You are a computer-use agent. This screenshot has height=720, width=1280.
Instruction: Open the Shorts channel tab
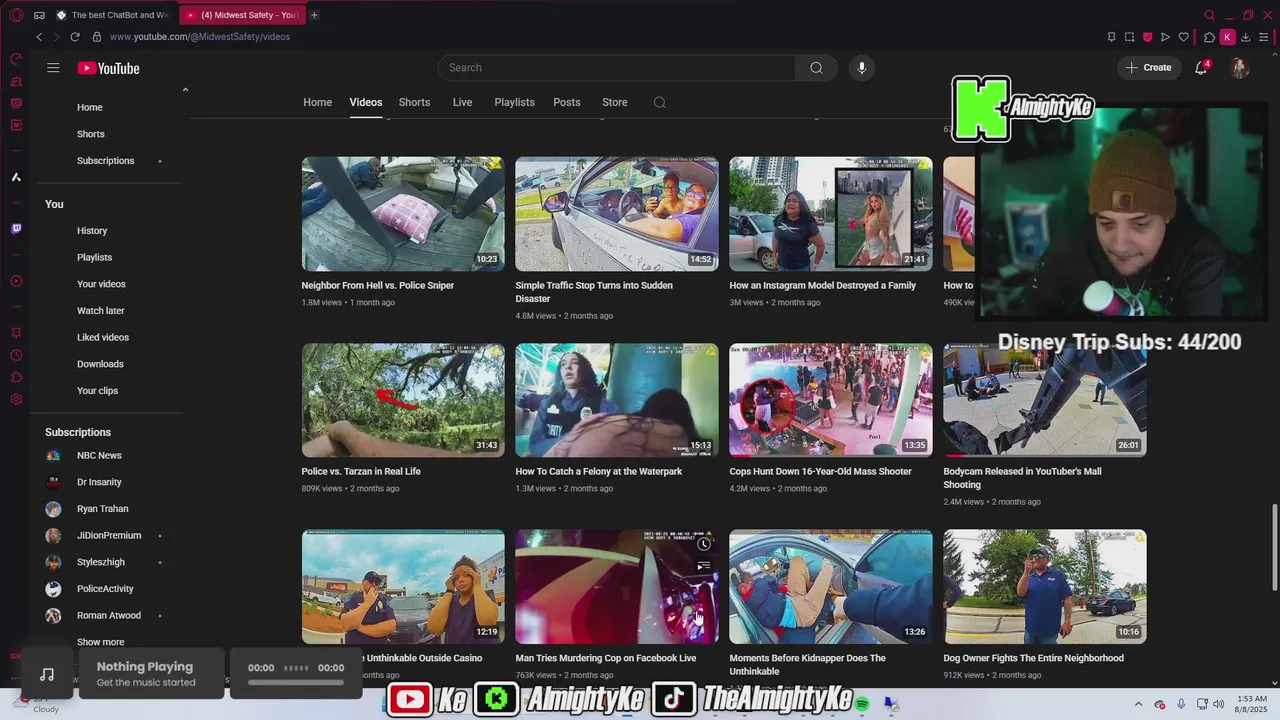tap(414, 102)
